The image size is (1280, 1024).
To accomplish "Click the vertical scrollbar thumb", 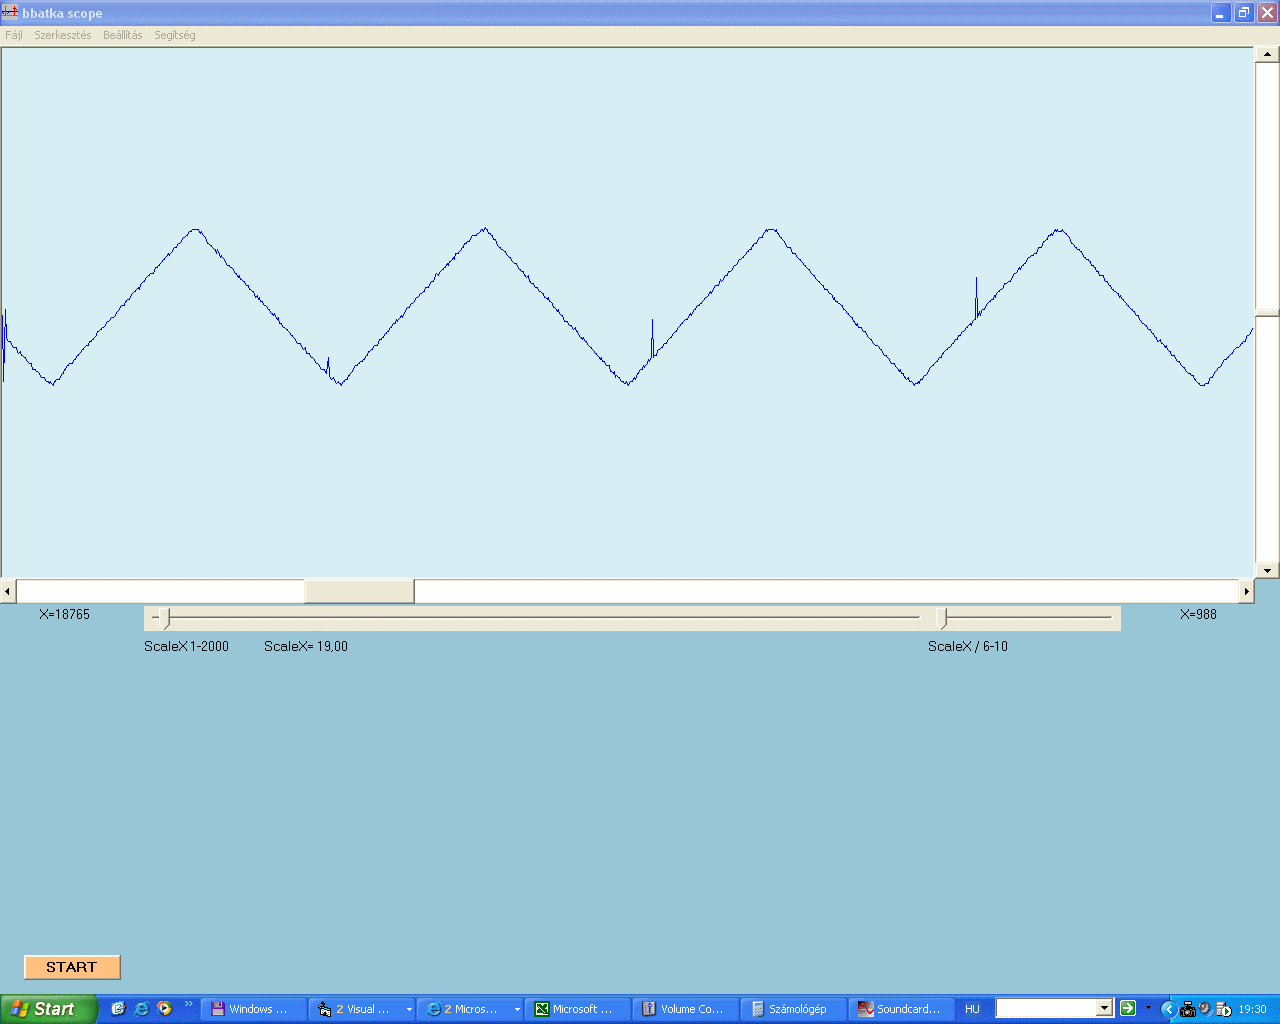I will click(1267, 313).
